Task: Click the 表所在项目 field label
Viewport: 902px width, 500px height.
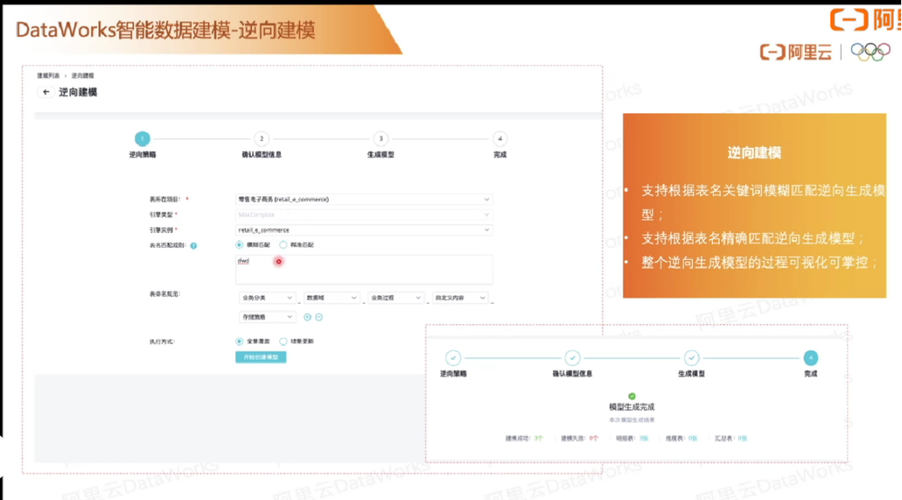Action: 165,199
